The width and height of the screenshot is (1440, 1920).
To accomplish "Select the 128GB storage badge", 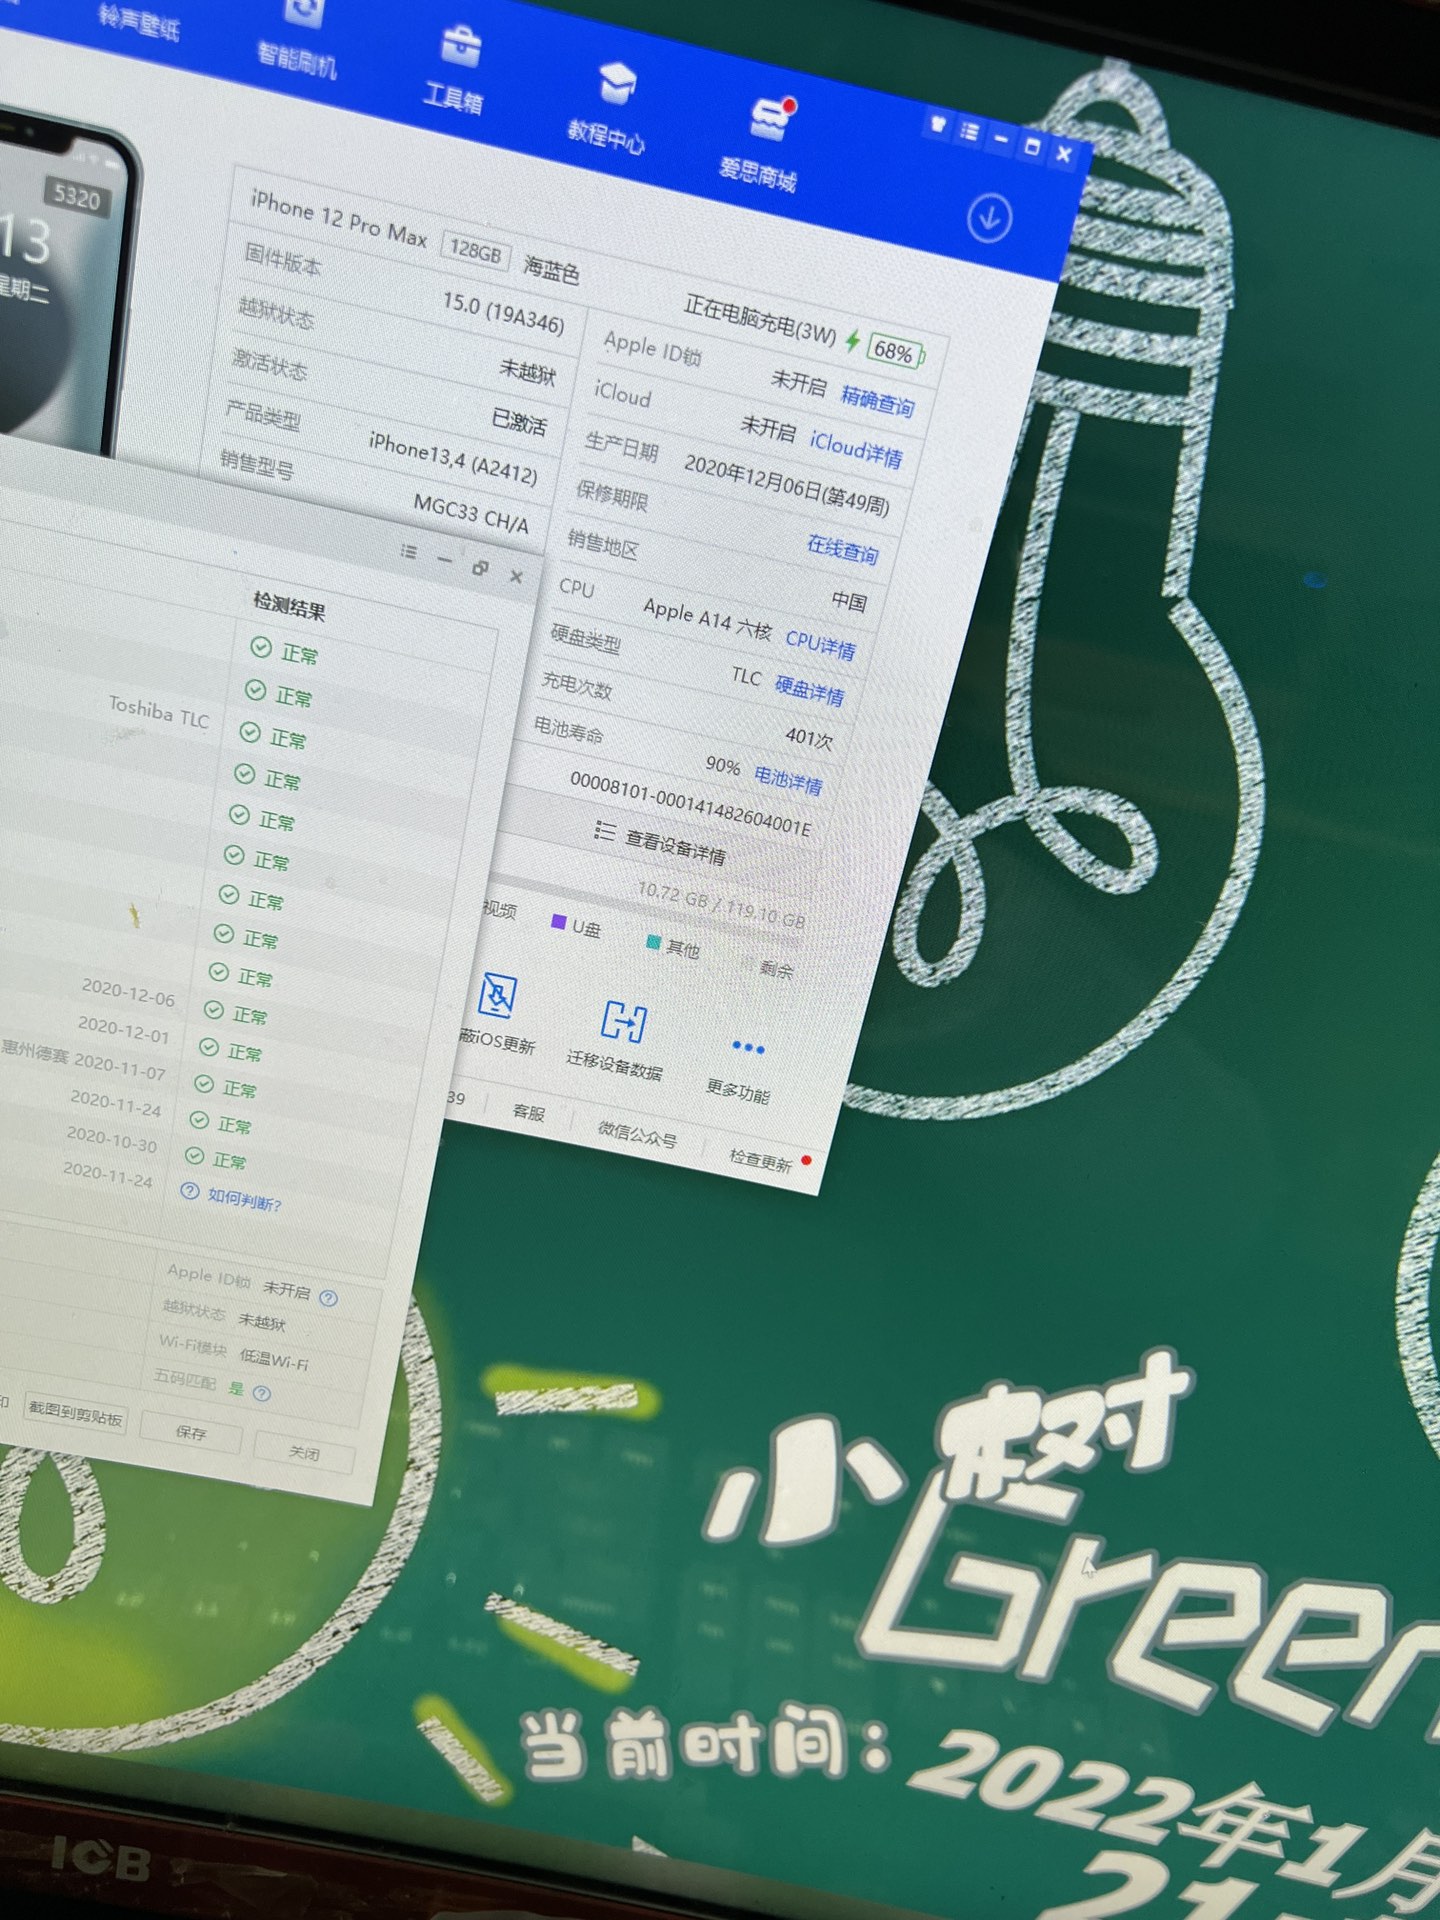I will (x=476, y=250).
